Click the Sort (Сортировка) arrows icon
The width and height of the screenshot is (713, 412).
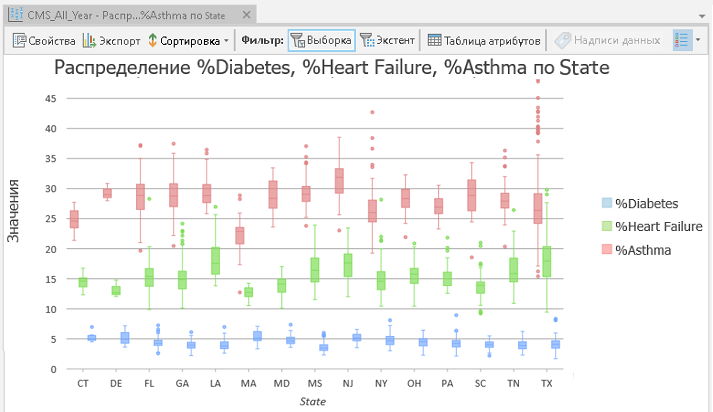(151, 41)
